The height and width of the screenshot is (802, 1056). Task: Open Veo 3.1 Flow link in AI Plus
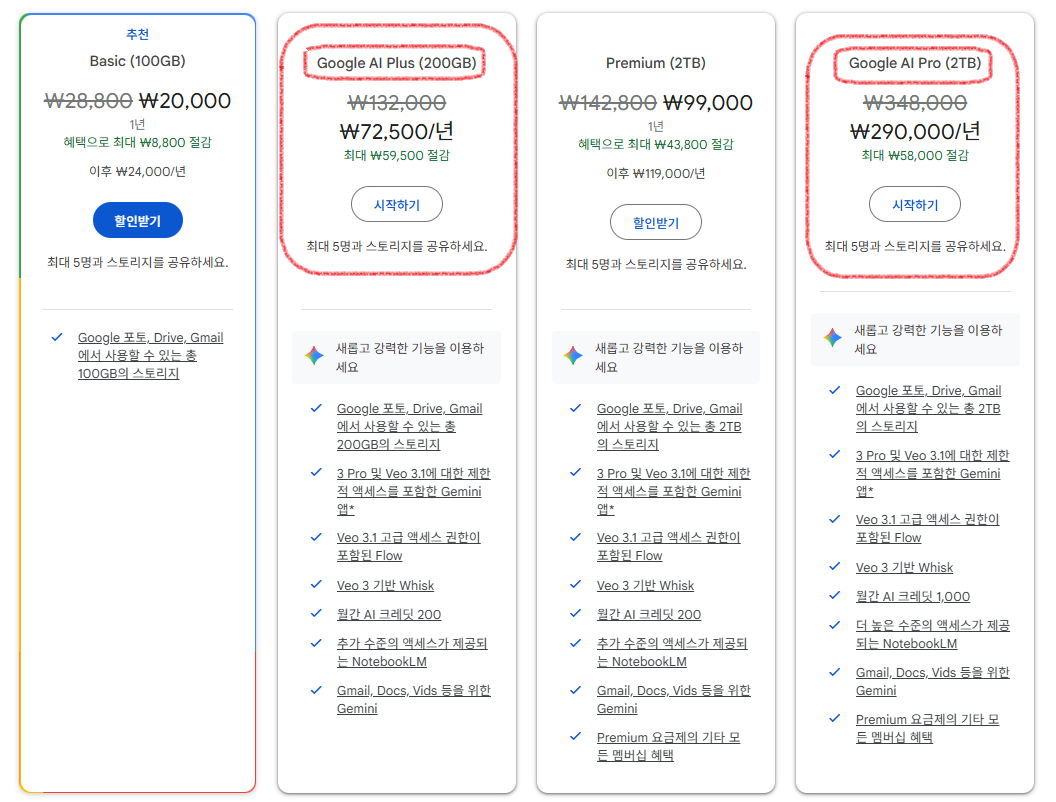[x=409, y=546]
